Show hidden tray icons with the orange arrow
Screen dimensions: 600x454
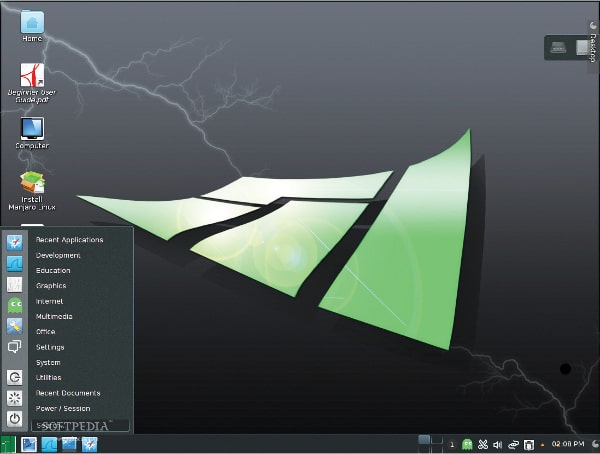coord(543,445)
